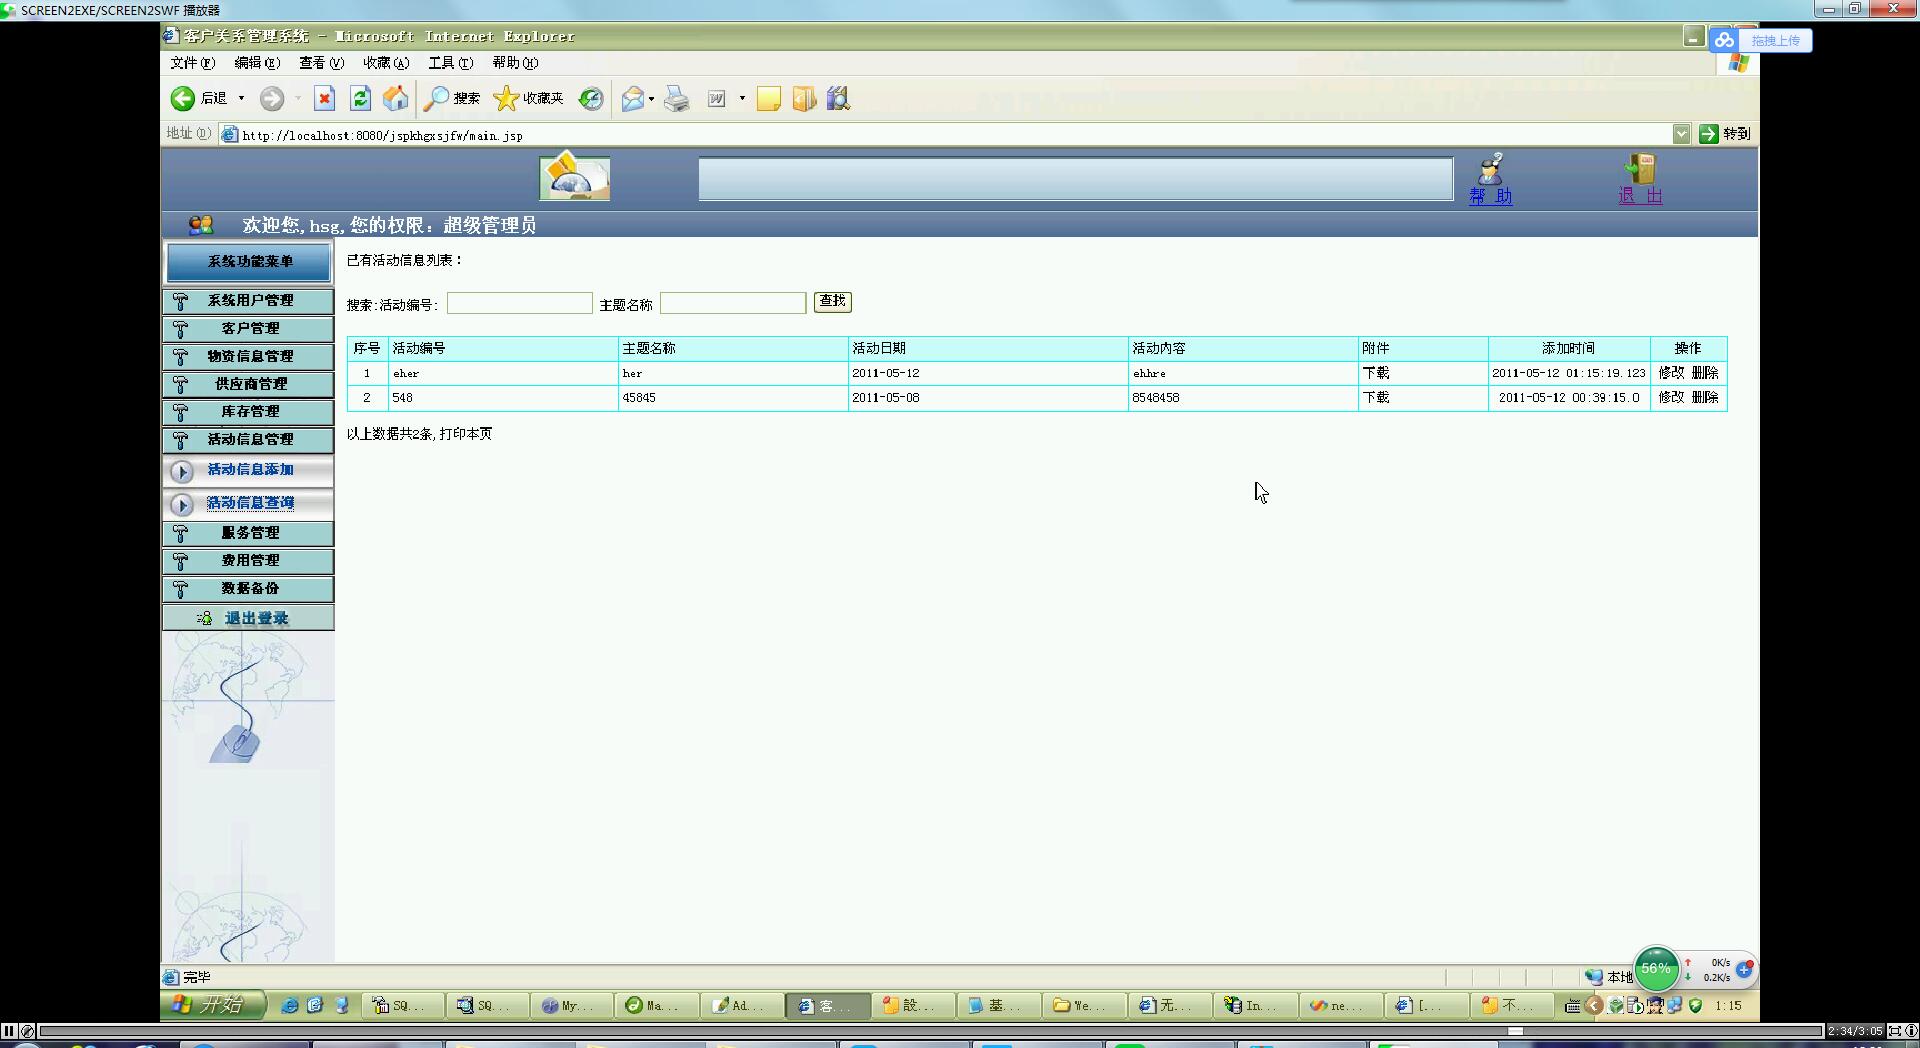The image size is (1920, 1048).
Task: Click the Refresh page icon
Action: [360, 98]
